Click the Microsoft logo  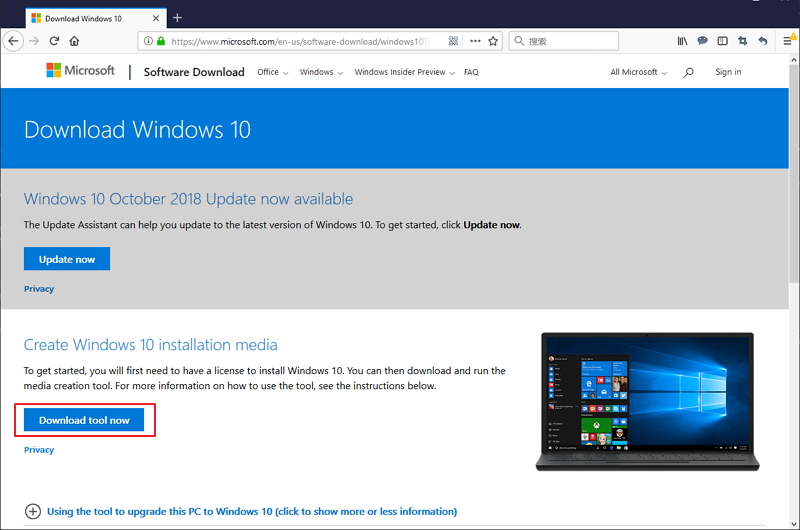pos(81,70)
